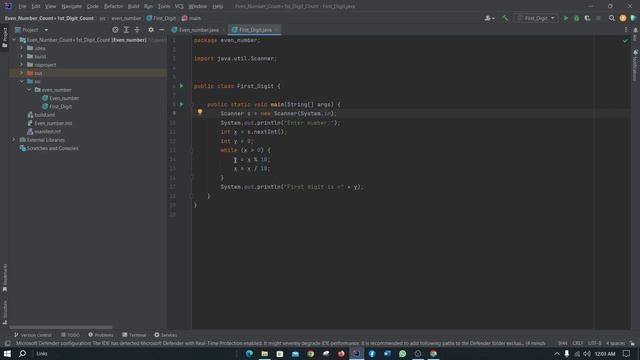640x360 pixels.
Task: Open Search Everywhere magnifier icon
Action: 611,18
